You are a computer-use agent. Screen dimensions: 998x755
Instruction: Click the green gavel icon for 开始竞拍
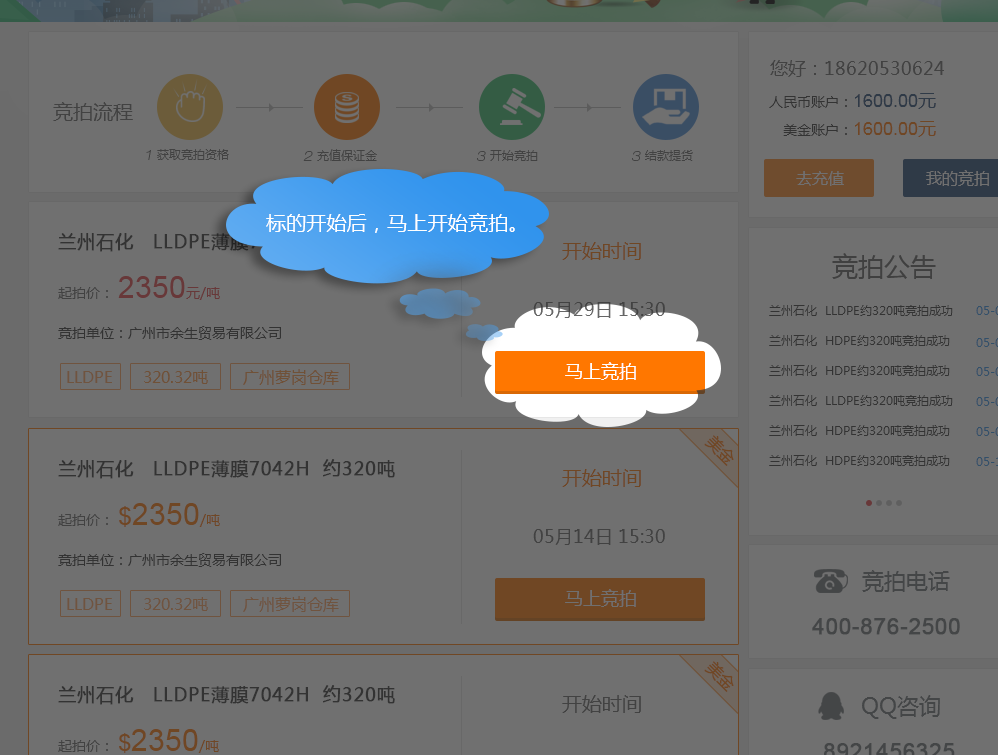512,107
